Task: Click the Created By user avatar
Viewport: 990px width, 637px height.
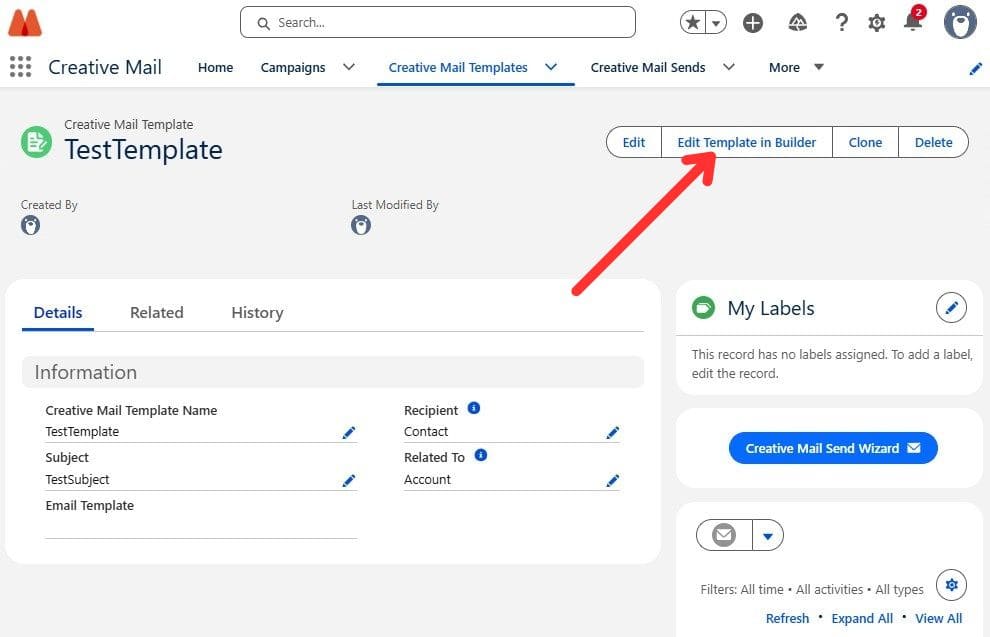Action: tap(30, 225)
